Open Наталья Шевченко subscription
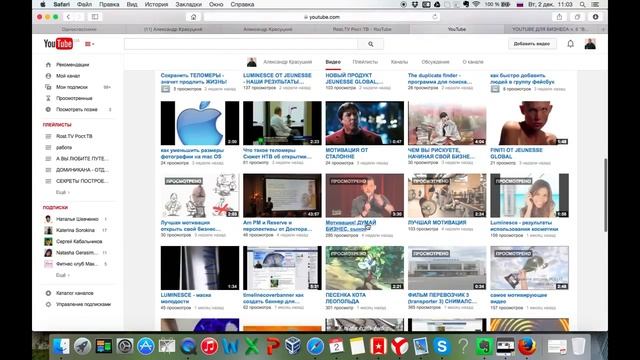This screenshot has height=360, width=640. 77,219
